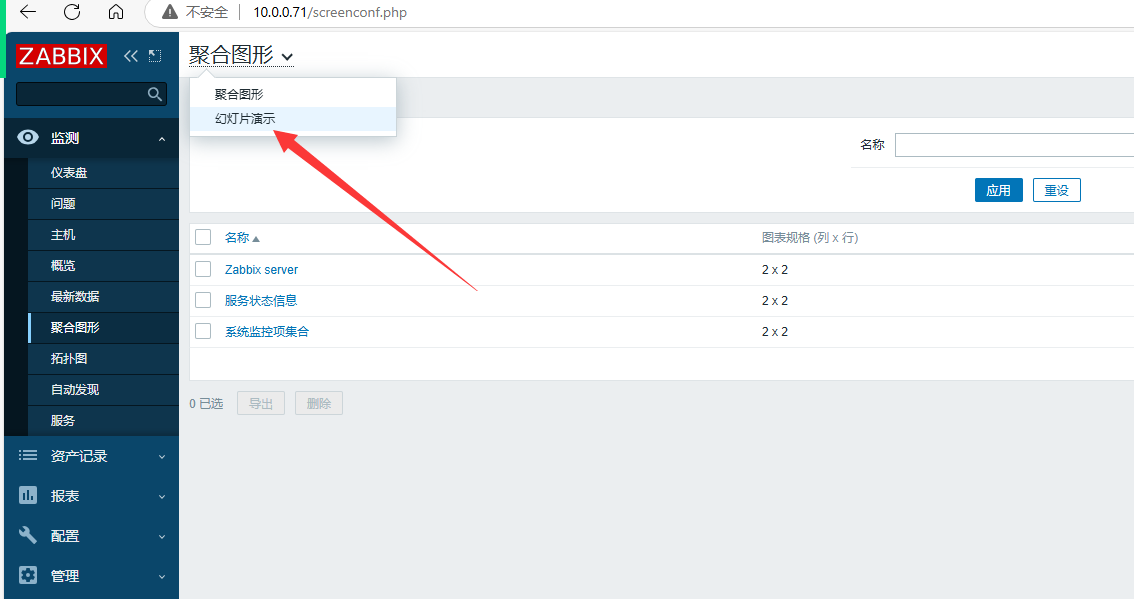
Task: Open 问题 in sidebar
Action: [103, 204]
